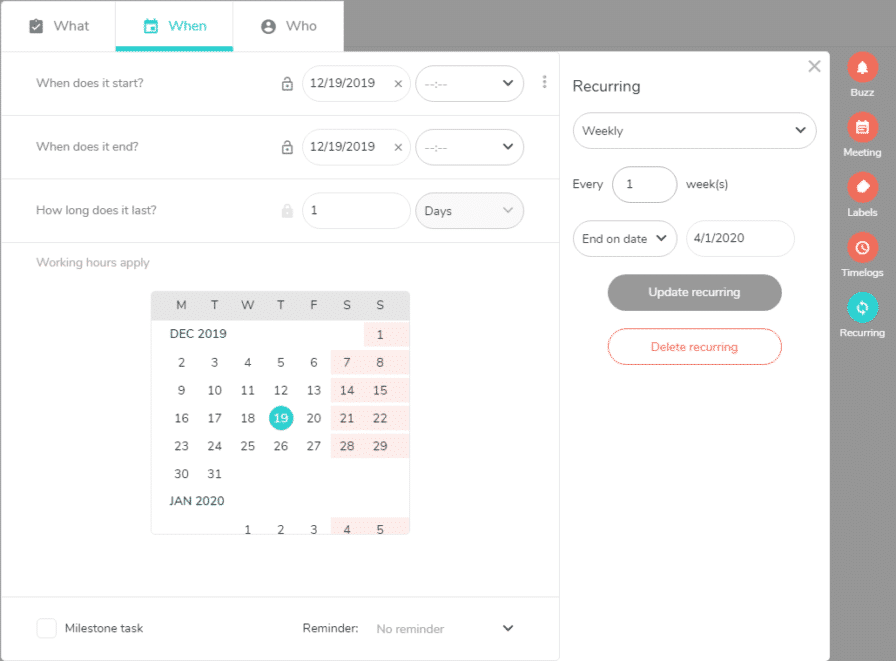Viewport: 896px width, 661px height.
Task: Select December 26 on the calendar
Action: click(x=281, y=446)
